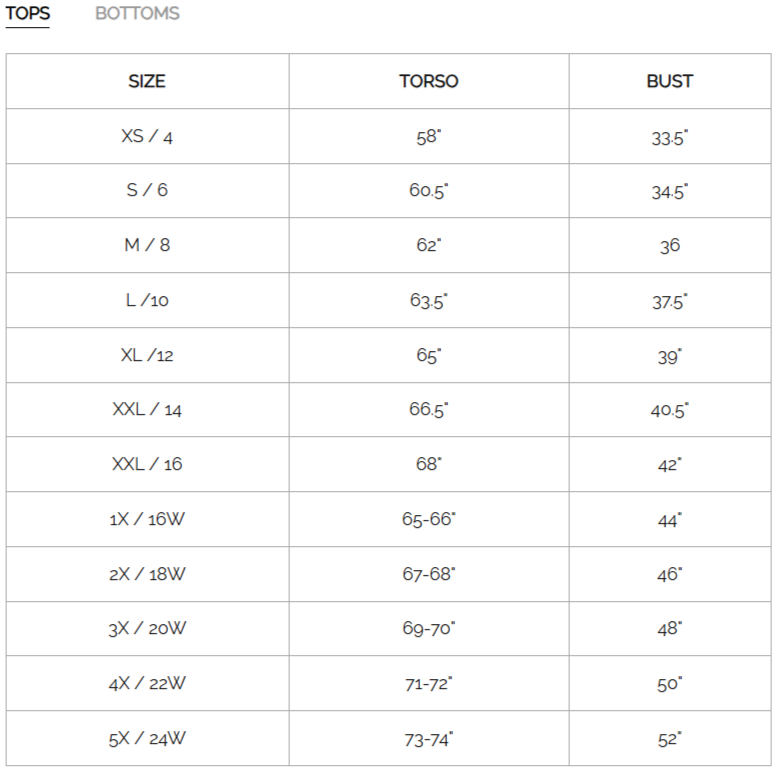This screenshot has width=782, height=773.
Task: Select the XL /12 size cell
Action: [x=147, y=355]
